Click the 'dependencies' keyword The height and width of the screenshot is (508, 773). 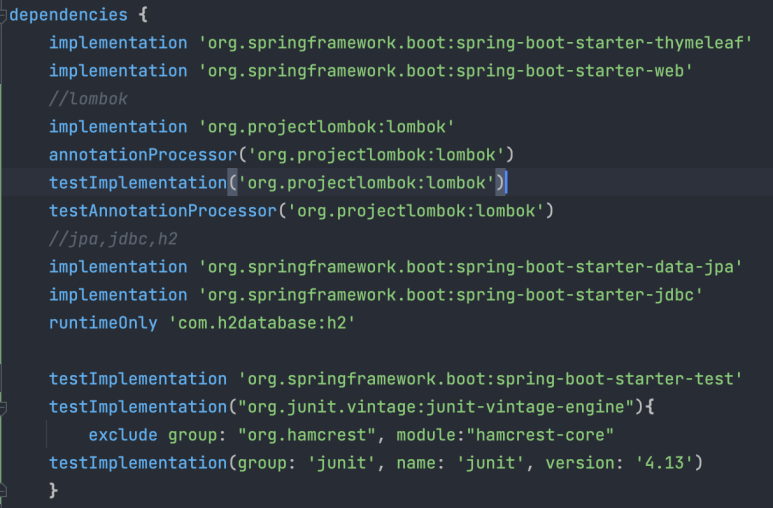click(69, 15)
